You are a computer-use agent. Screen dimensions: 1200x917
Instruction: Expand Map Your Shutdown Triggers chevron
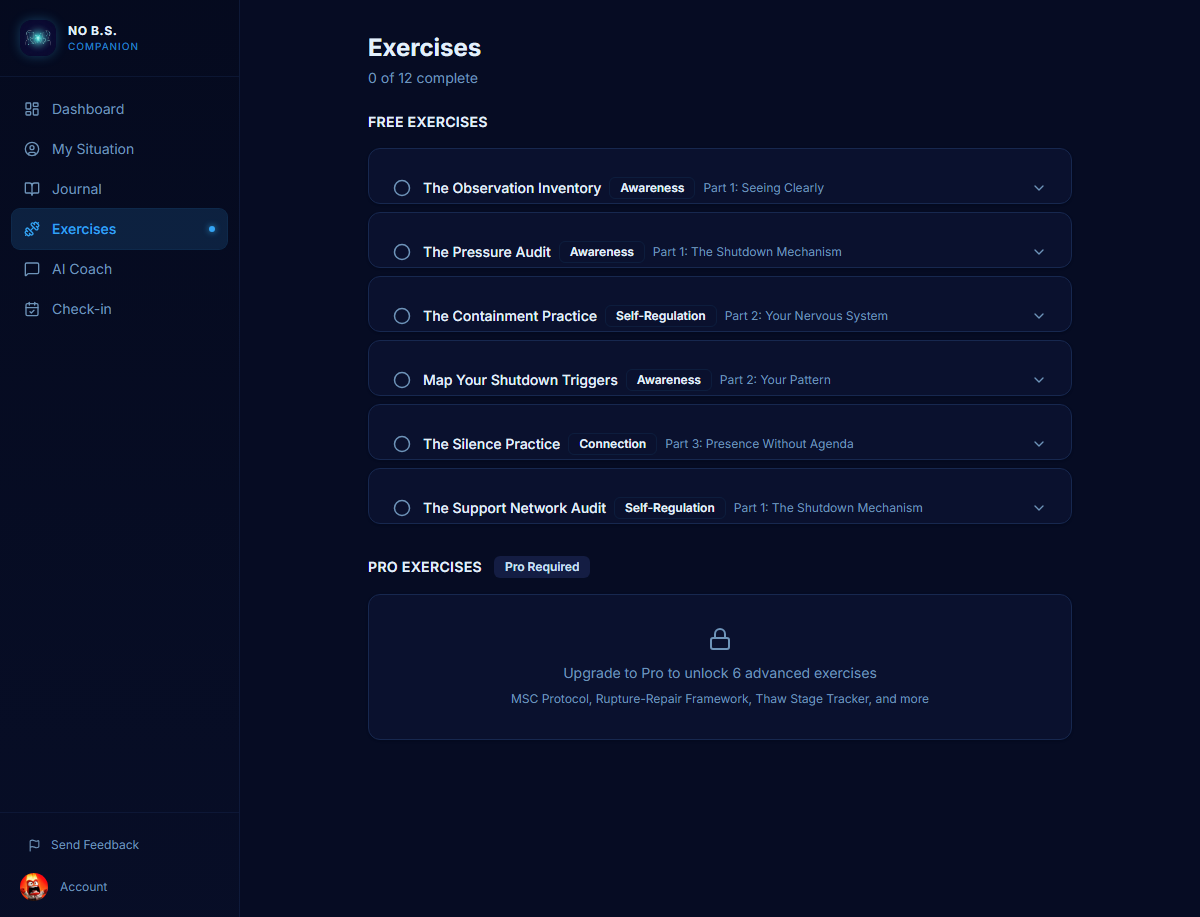1039,380
